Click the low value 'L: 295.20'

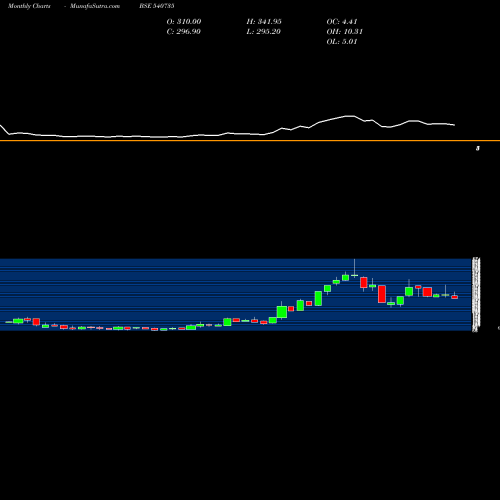point(264,32)
